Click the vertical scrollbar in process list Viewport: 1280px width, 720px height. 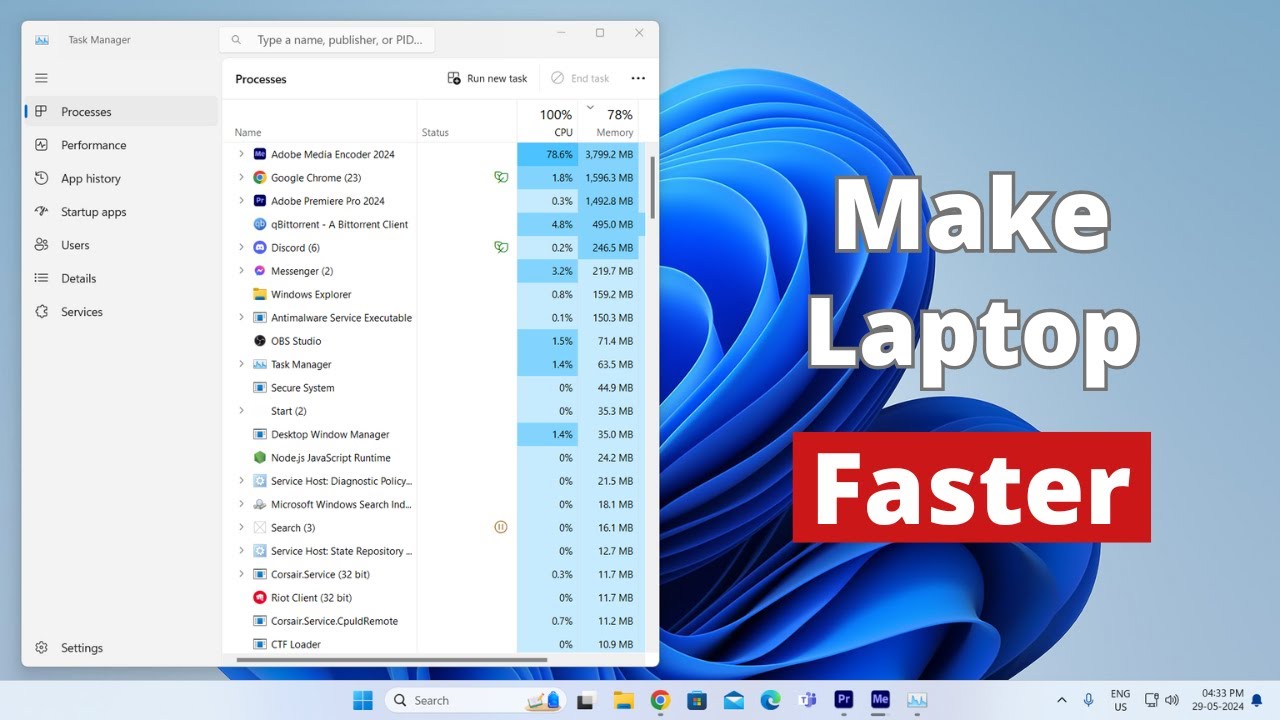click(653, 188)
